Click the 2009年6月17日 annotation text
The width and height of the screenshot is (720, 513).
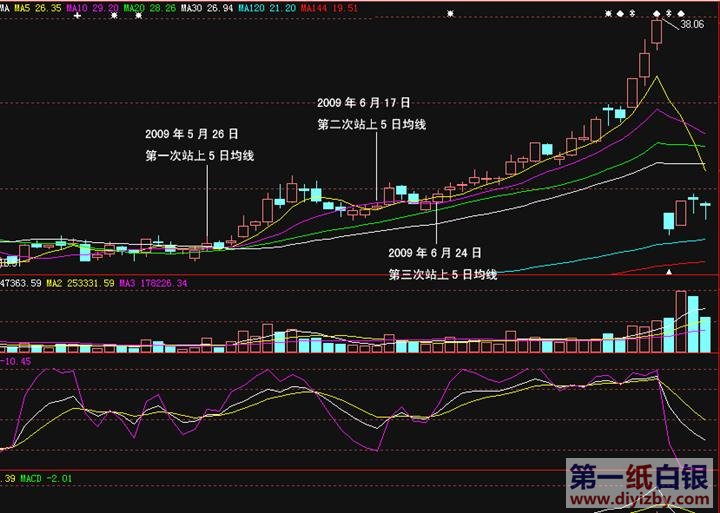click(365, 102)
